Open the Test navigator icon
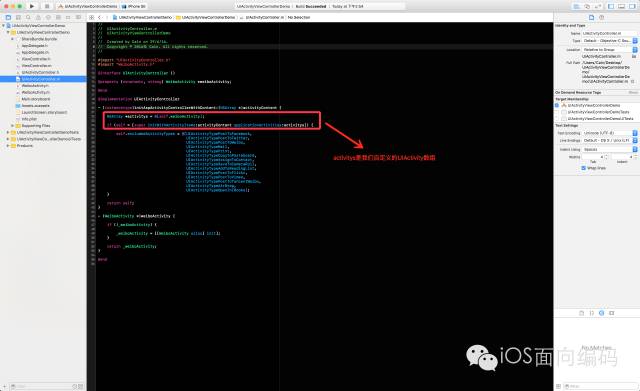This screenshot has height=391, width=640. tap(48, 18)
